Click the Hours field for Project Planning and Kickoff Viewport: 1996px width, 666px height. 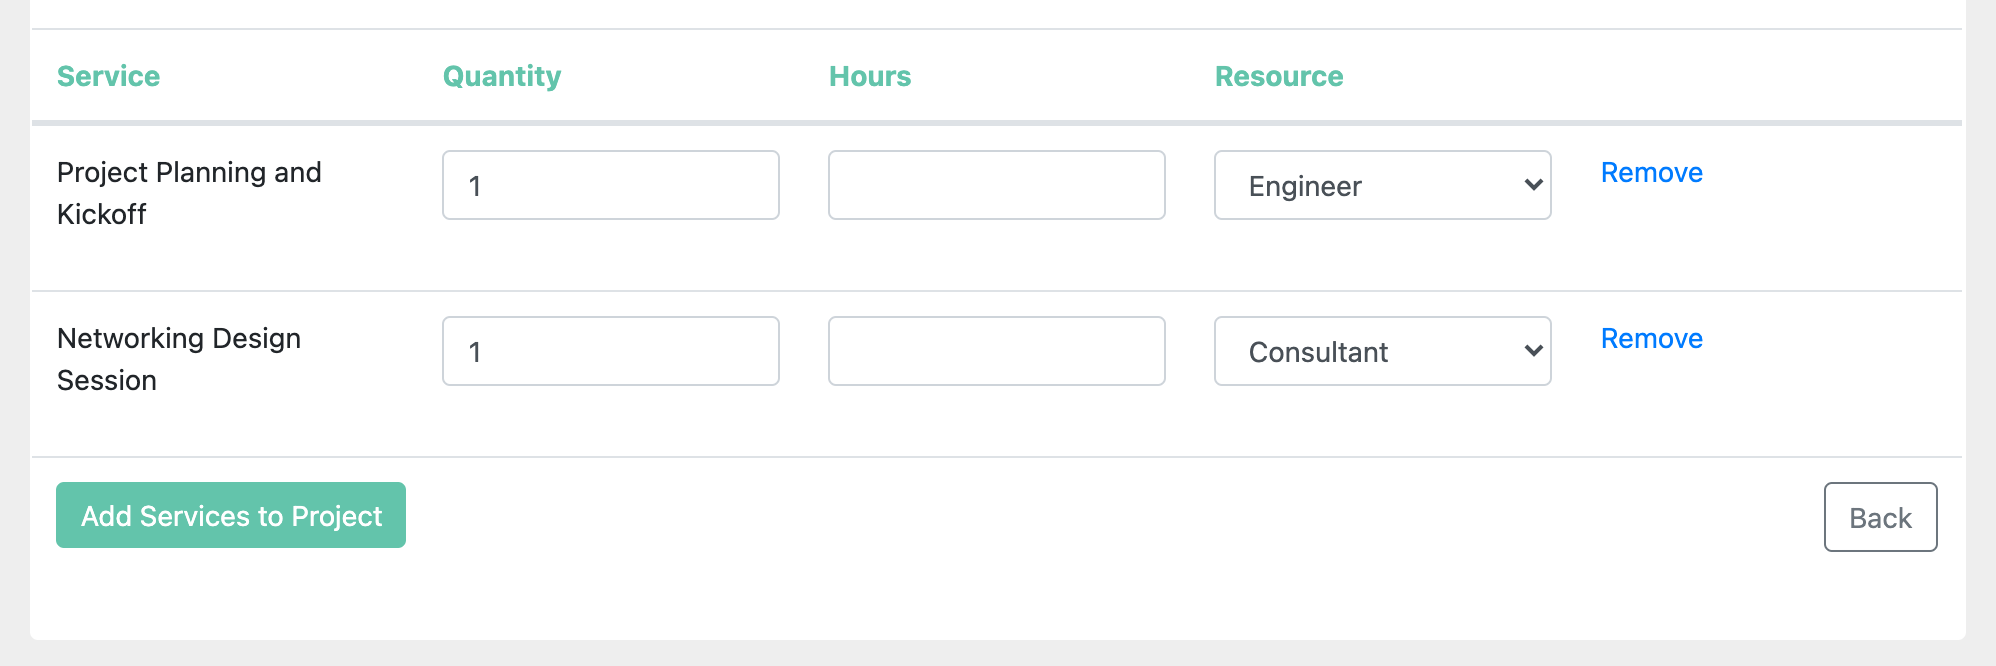pos(997,185)
